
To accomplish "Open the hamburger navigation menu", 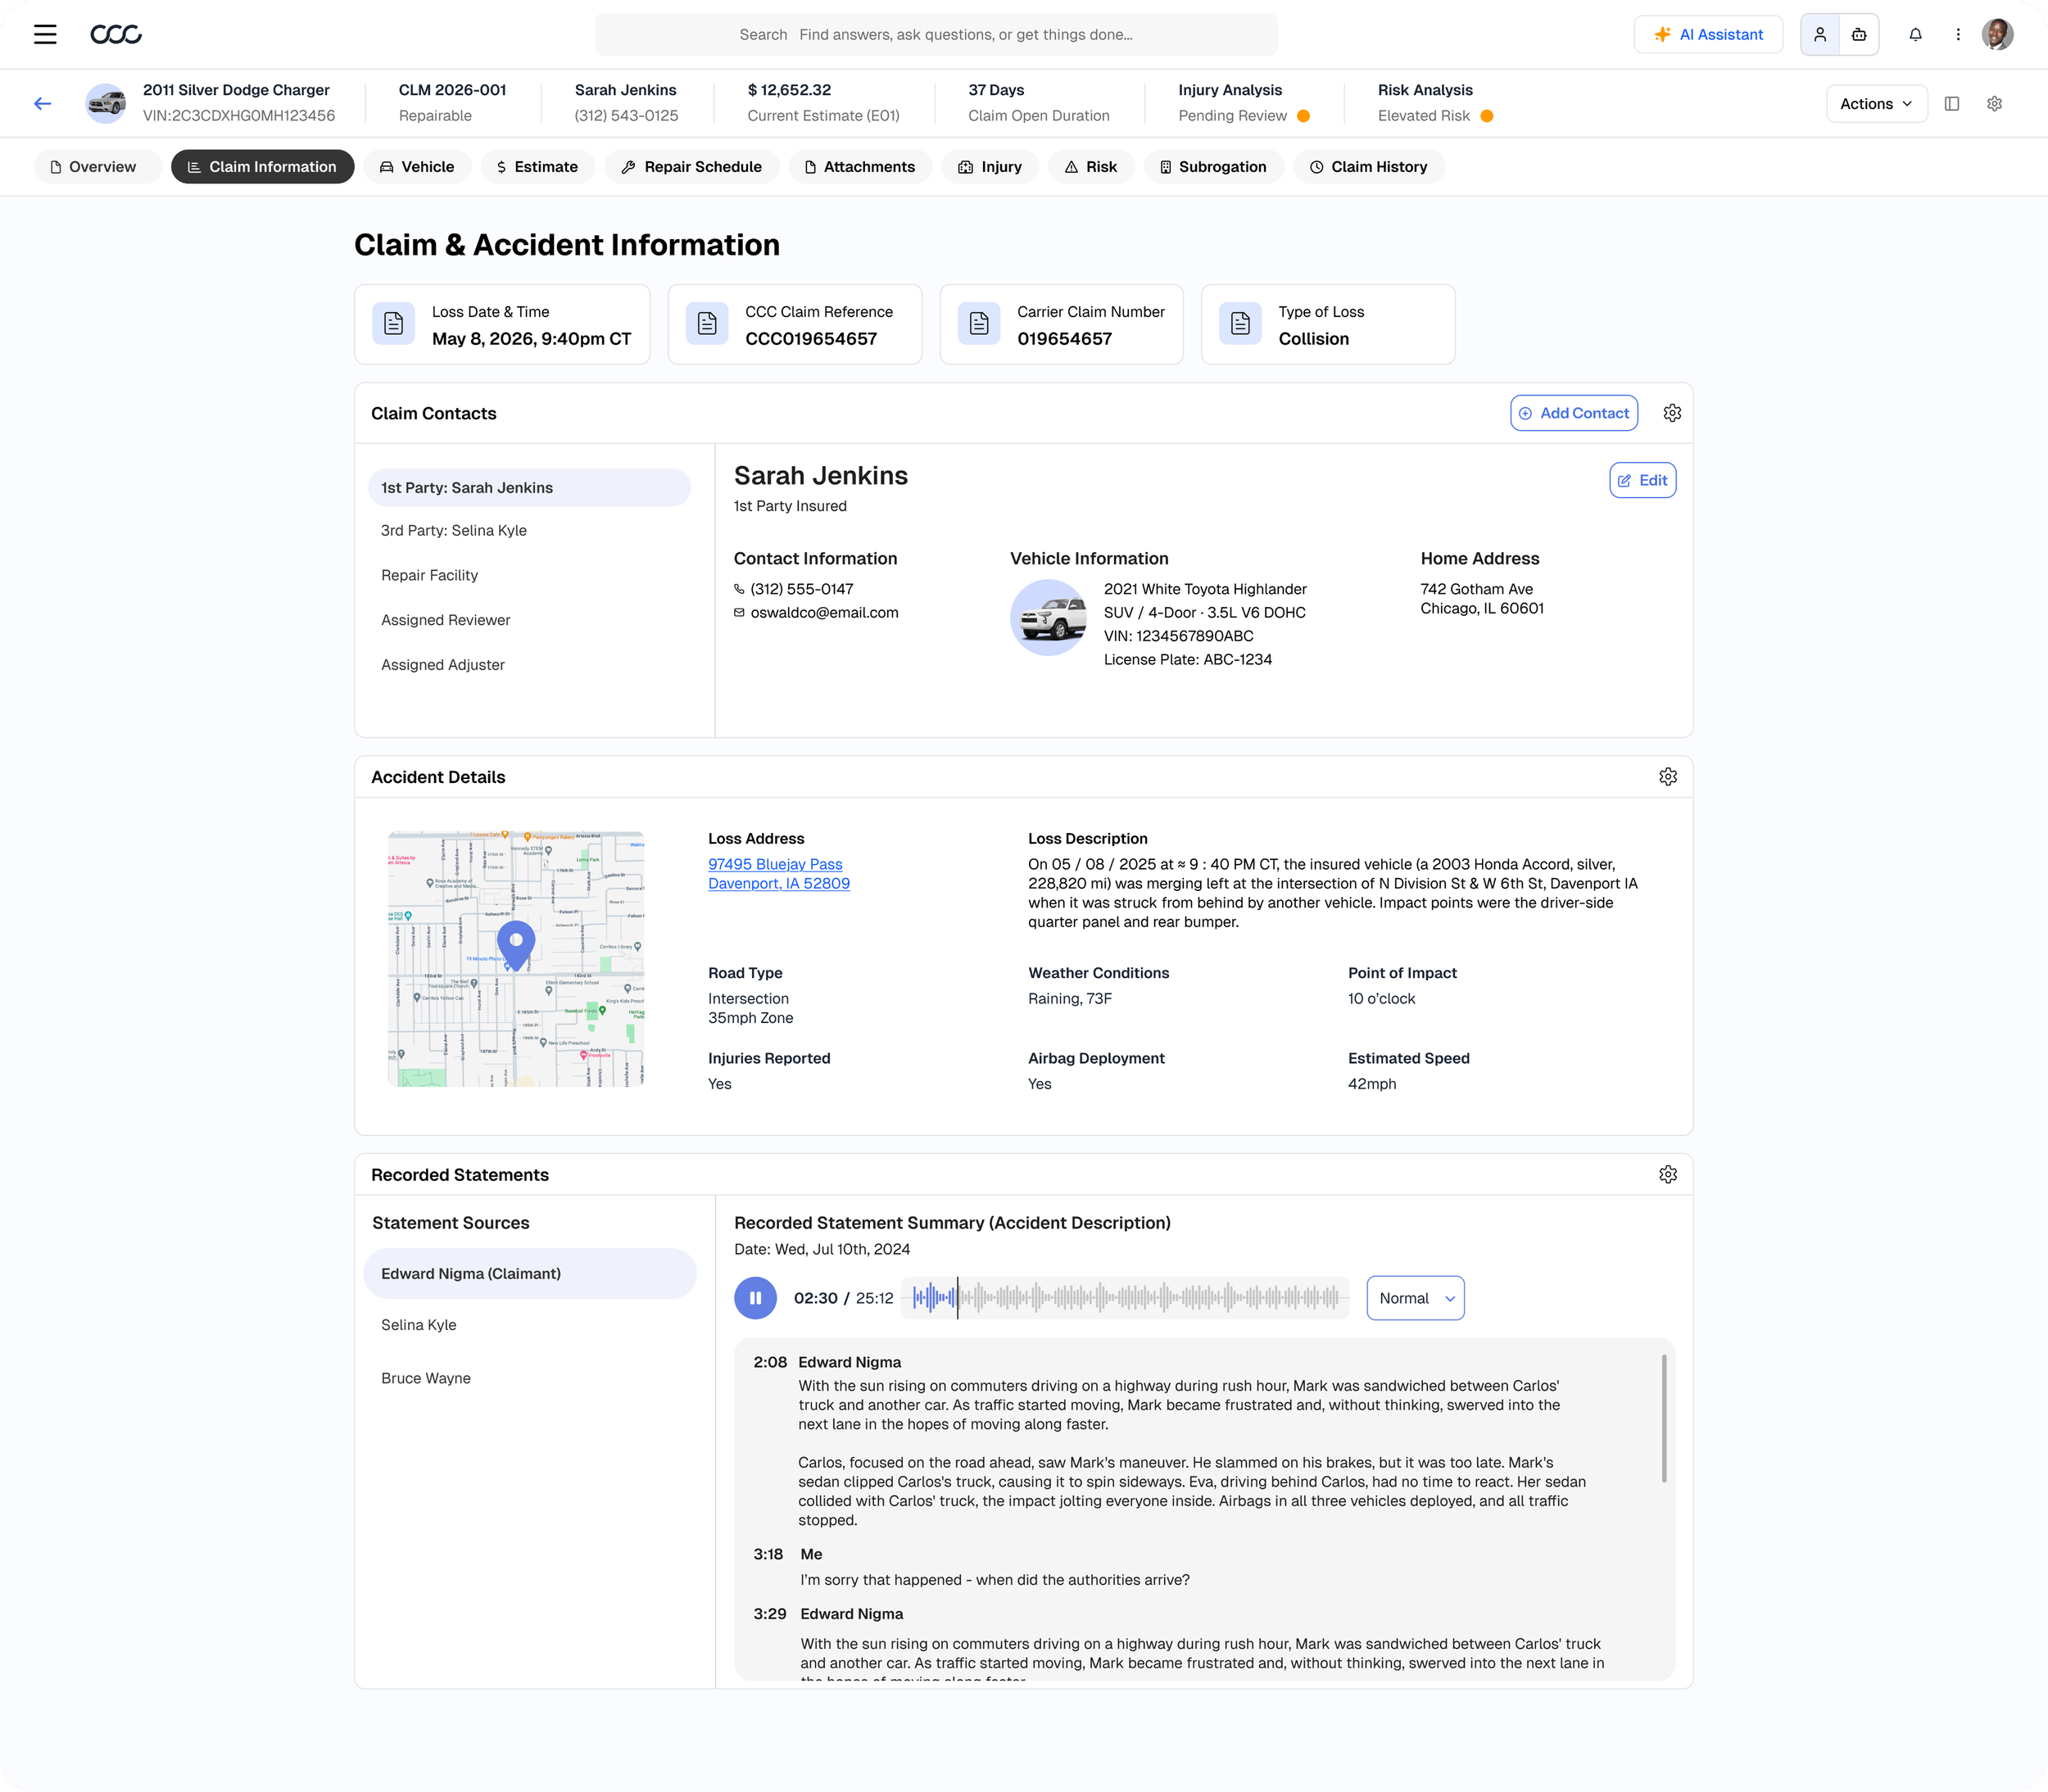I will pyautogui.click(x=45, y=34).
